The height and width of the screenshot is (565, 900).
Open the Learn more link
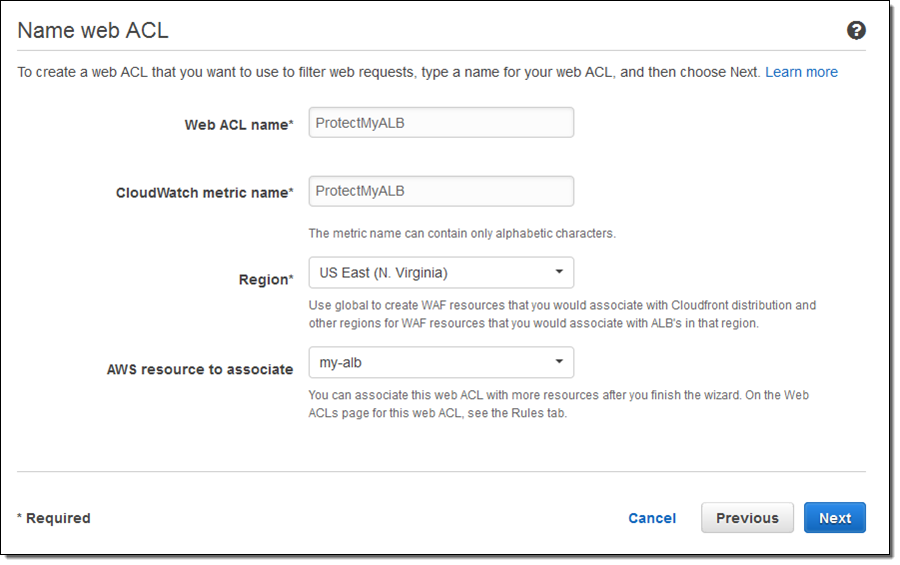(x=801, y=72)
